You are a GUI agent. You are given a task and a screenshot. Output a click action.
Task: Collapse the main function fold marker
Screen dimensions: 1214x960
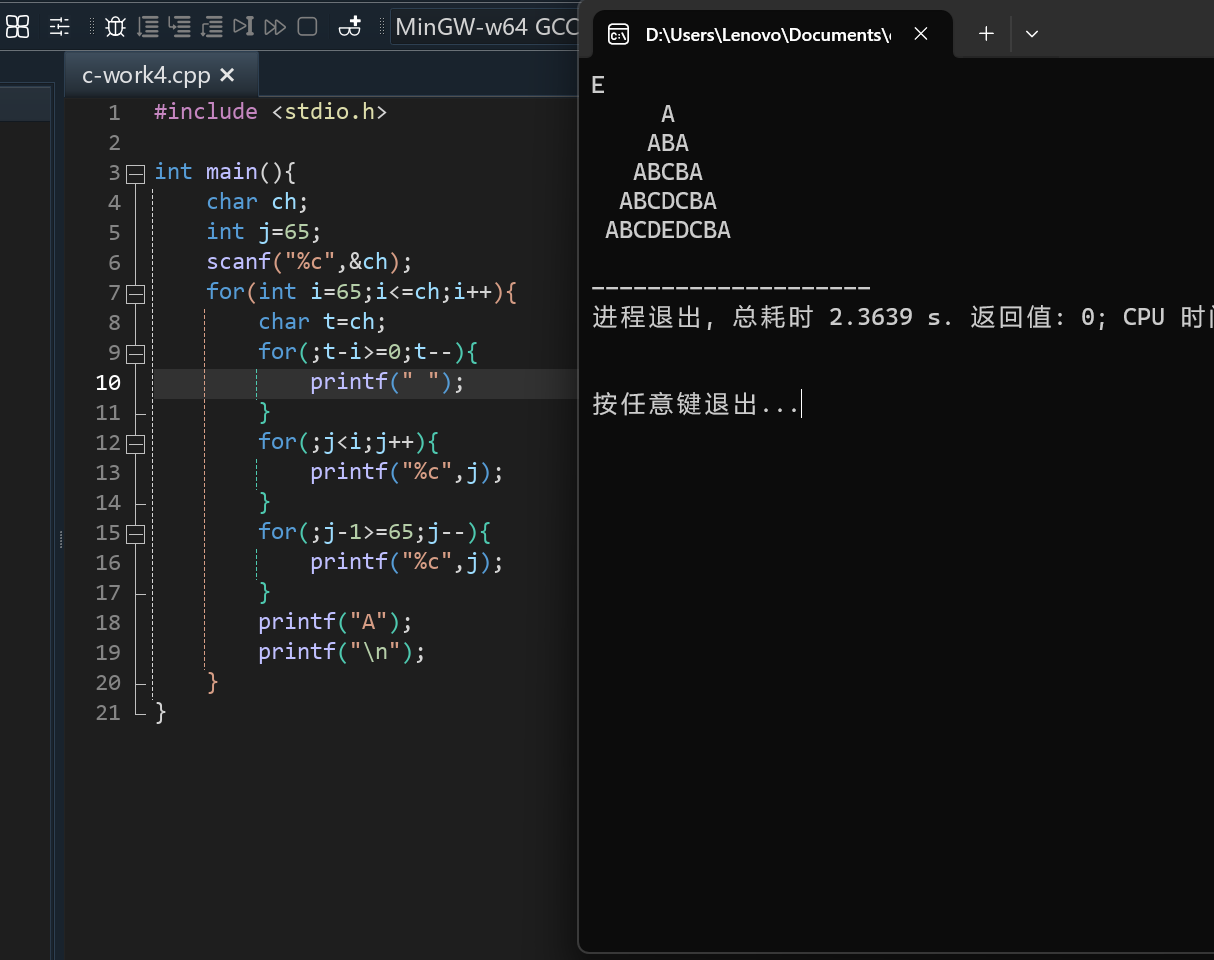click(135, 172)
